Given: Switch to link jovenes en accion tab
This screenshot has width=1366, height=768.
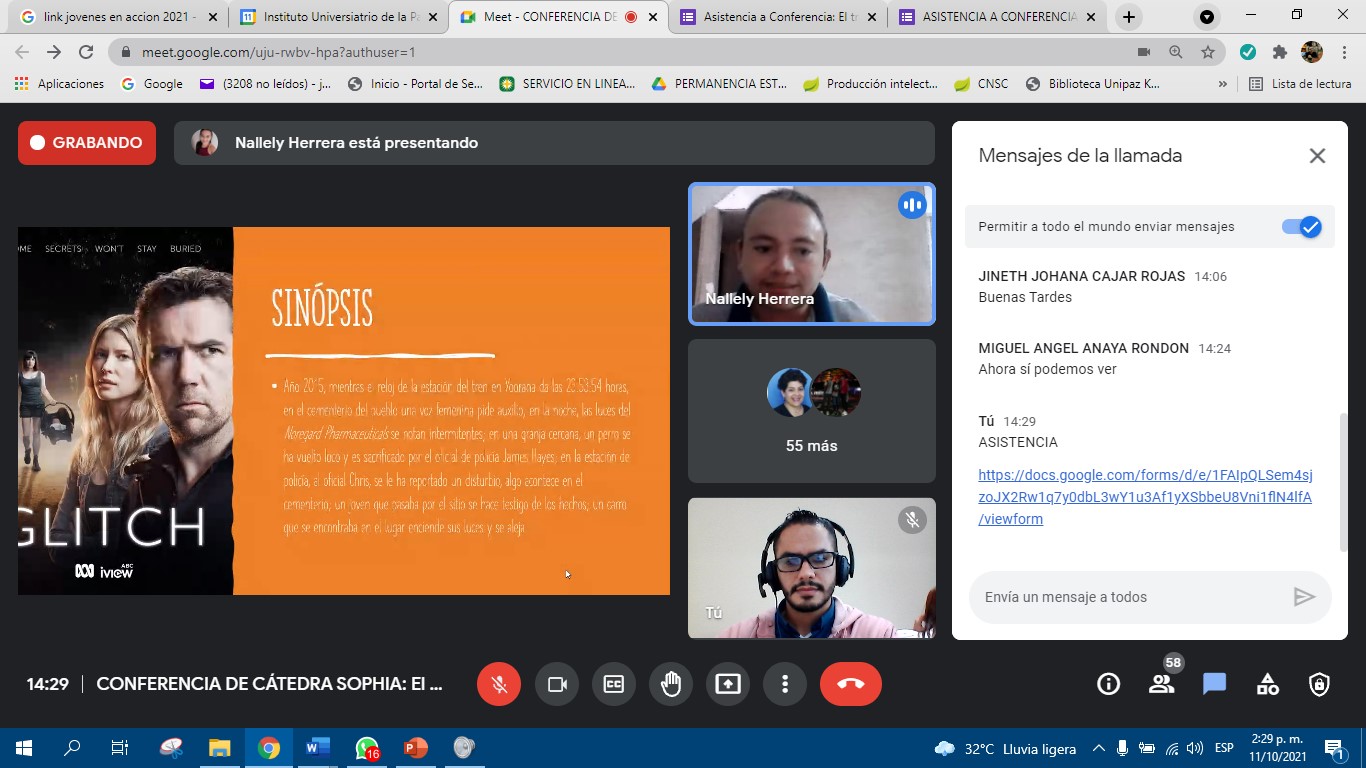Looking at the screenshot, I should 118,17.
